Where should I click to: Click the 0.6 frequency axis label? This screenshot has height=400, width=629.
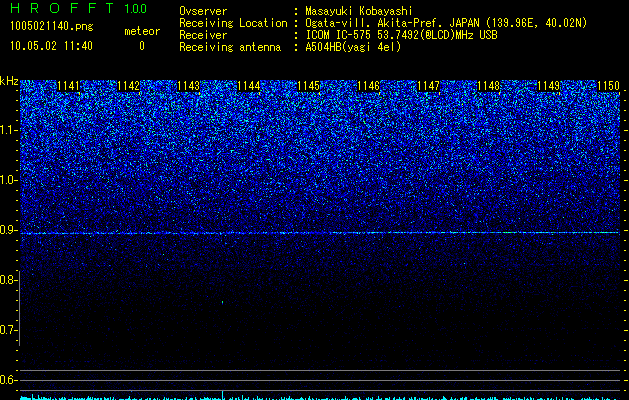8,380
